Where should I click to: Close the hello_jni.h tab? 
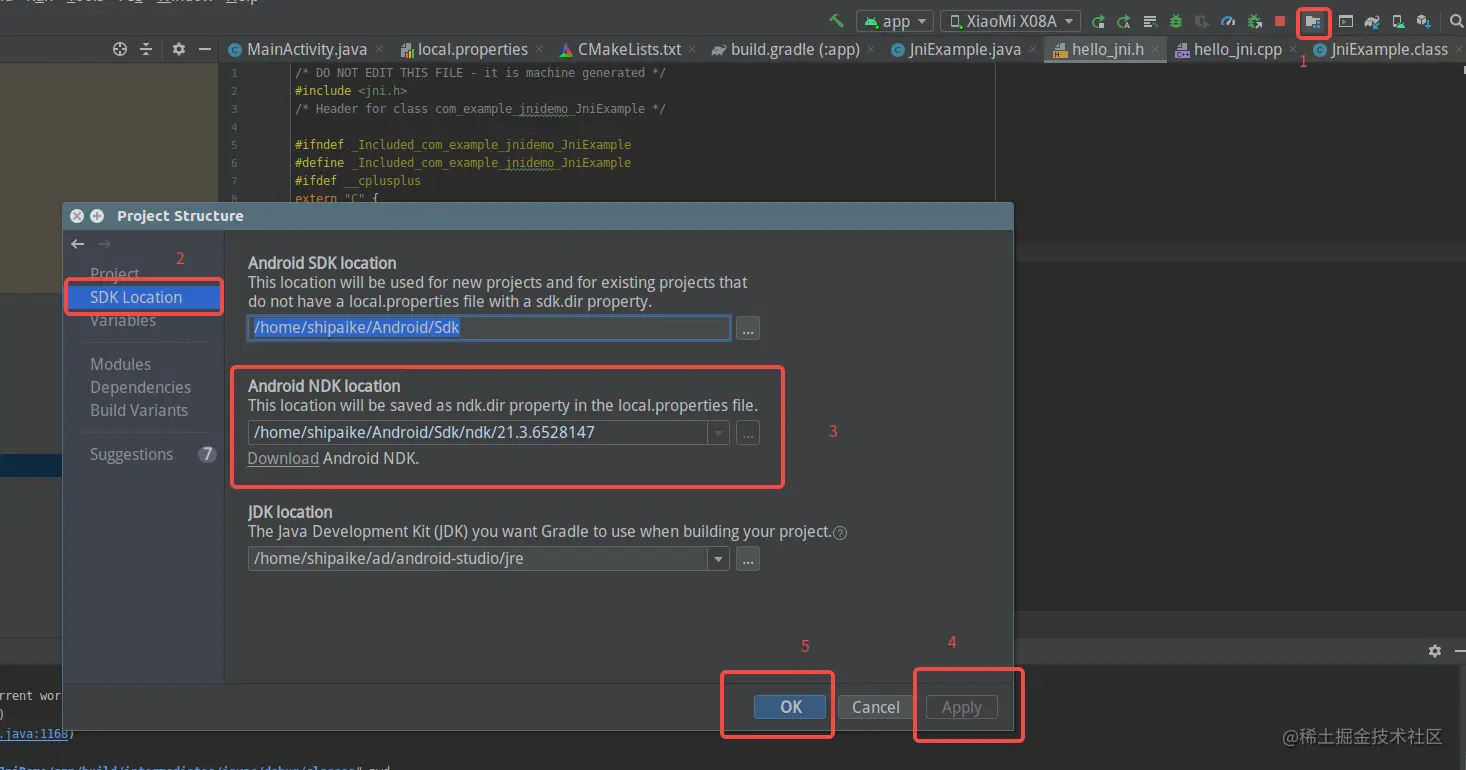(x=1156, y=49)
